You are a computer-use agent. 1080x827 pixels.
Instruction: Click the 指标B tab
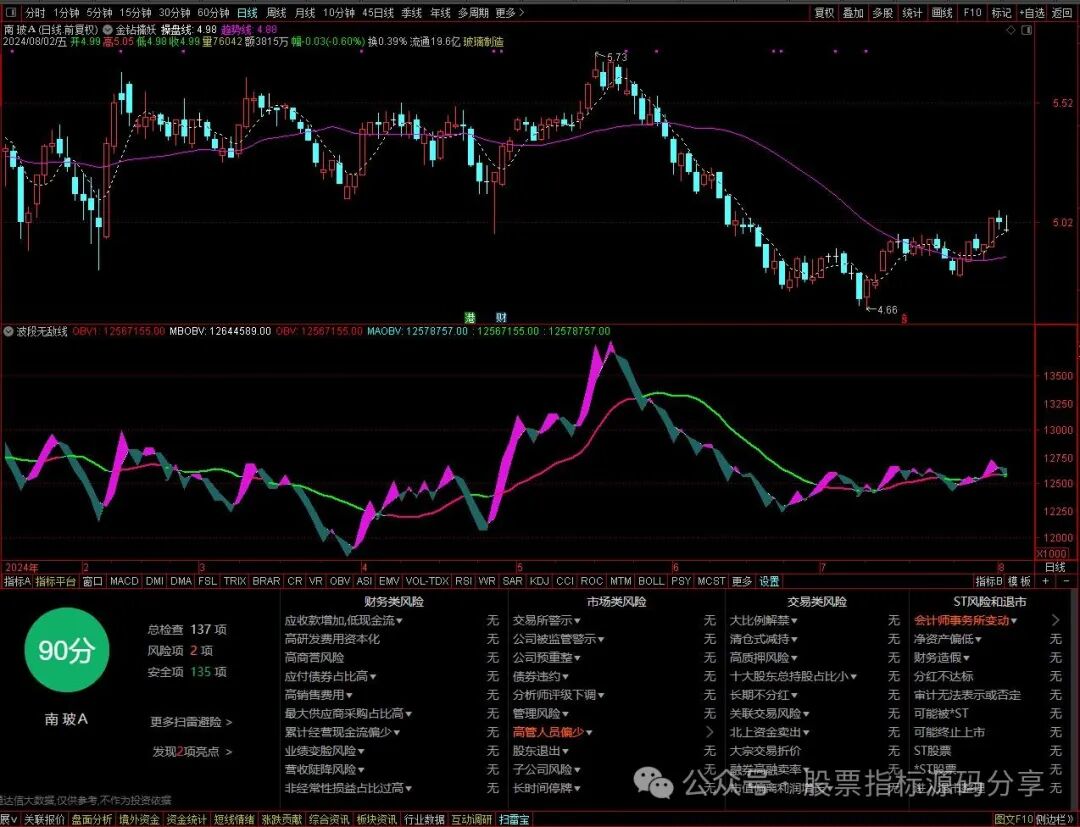989,581
